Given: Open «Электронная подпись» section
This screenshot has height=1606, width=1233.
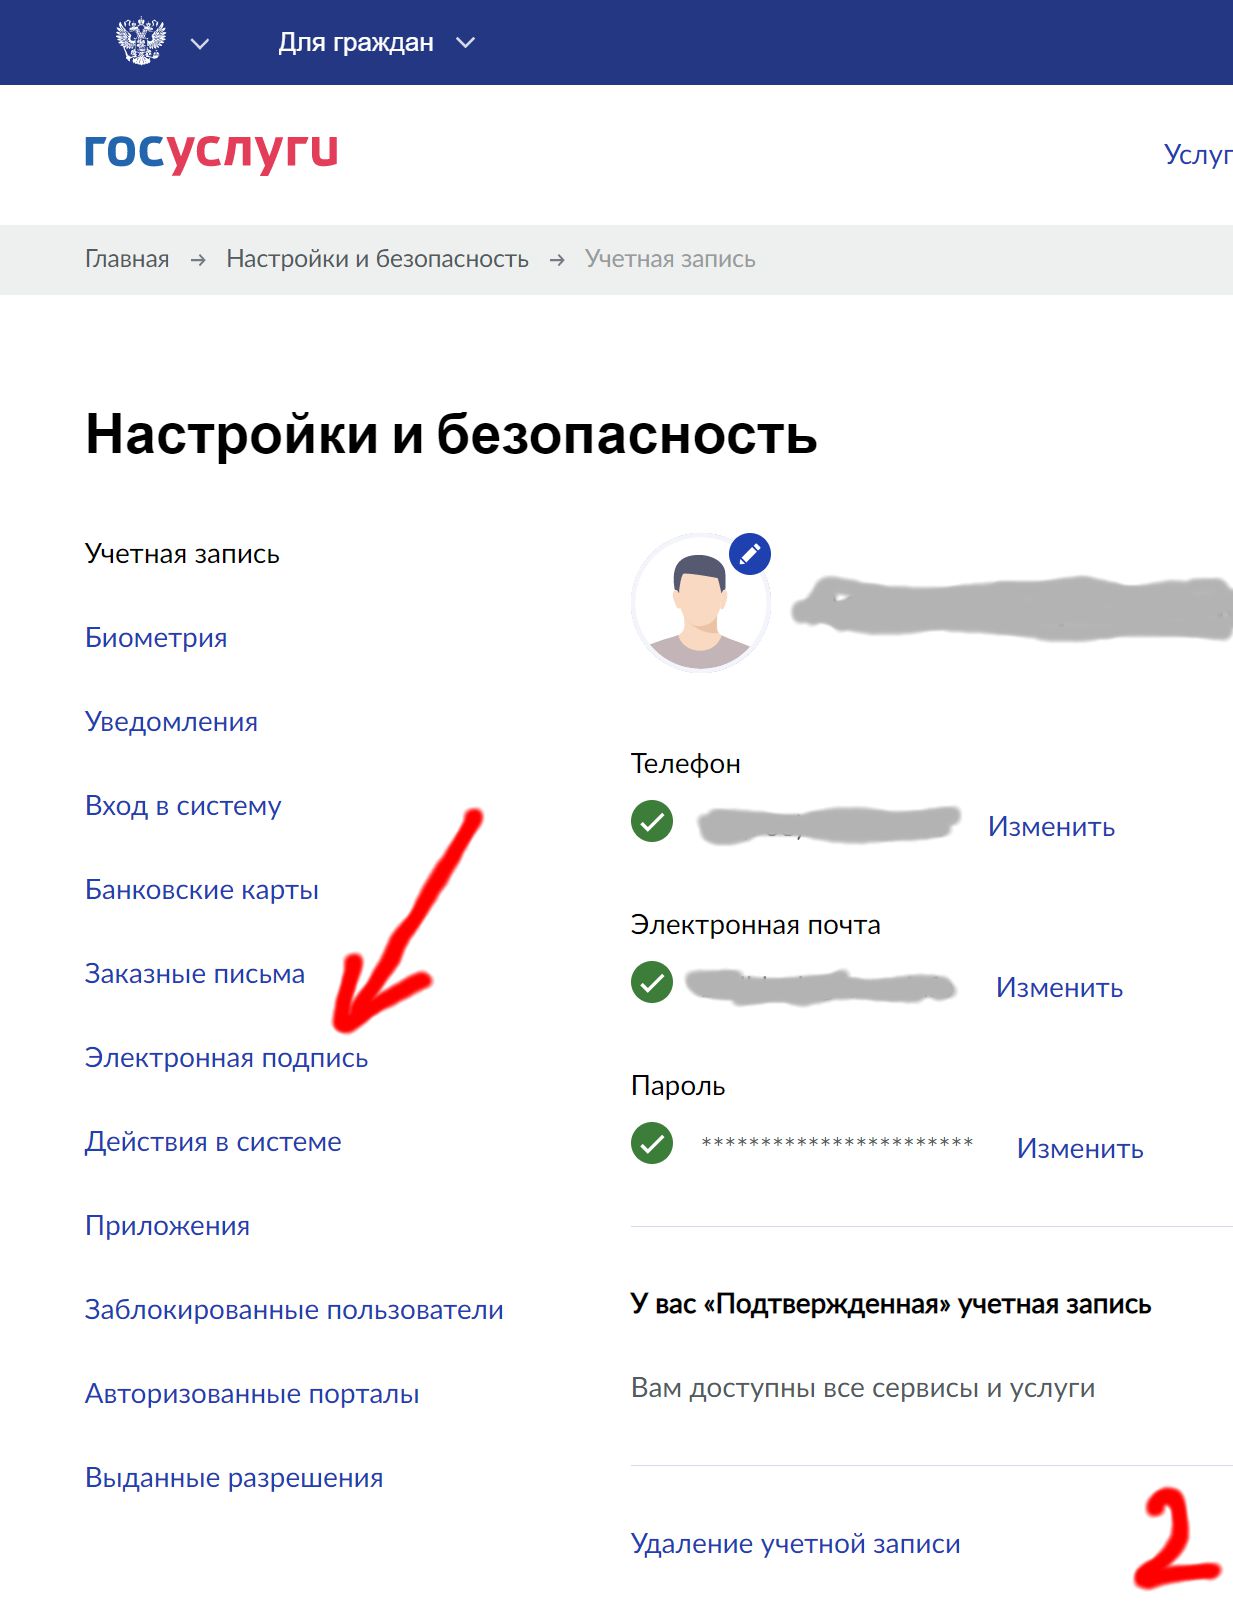Looking at the screenshot, I should [226, 1058].
